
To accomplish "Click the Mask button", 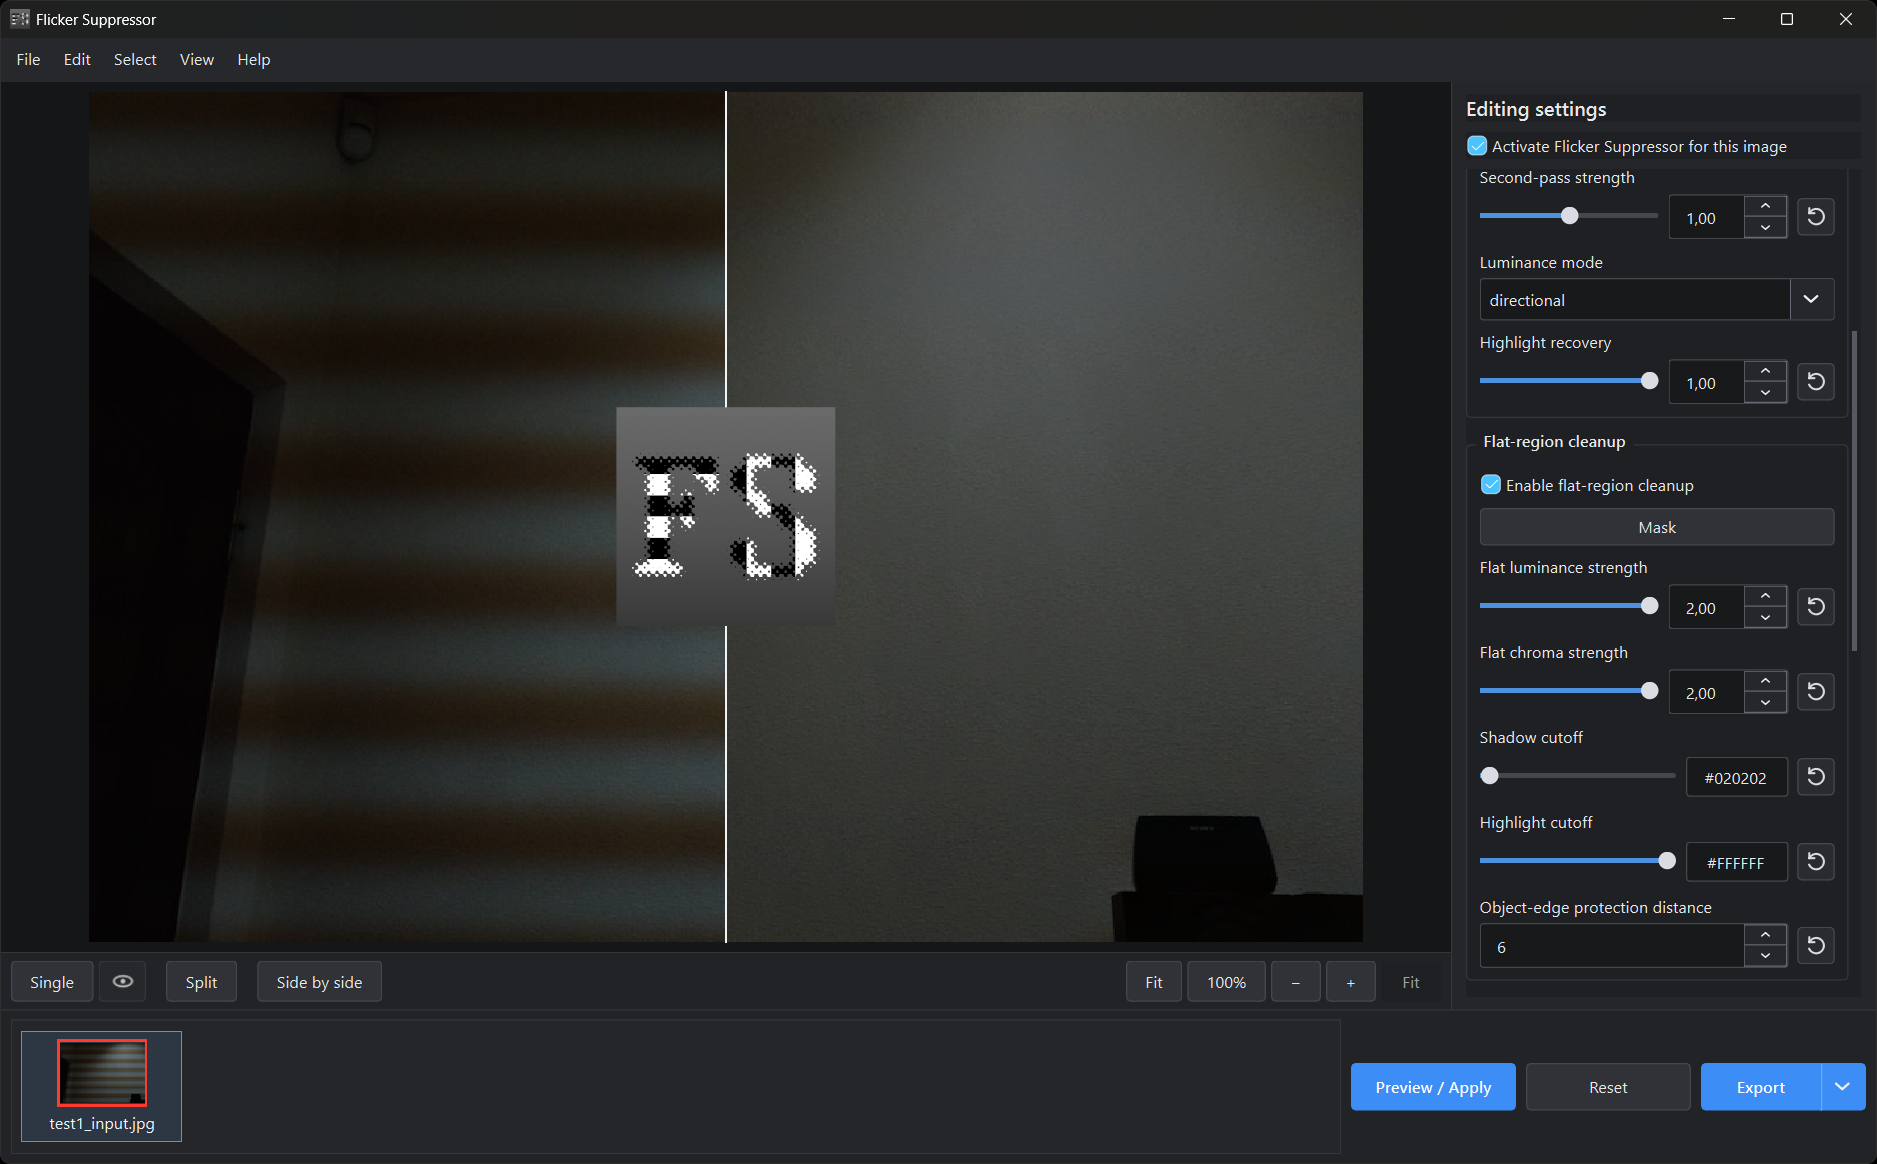I will (1656, 527).
